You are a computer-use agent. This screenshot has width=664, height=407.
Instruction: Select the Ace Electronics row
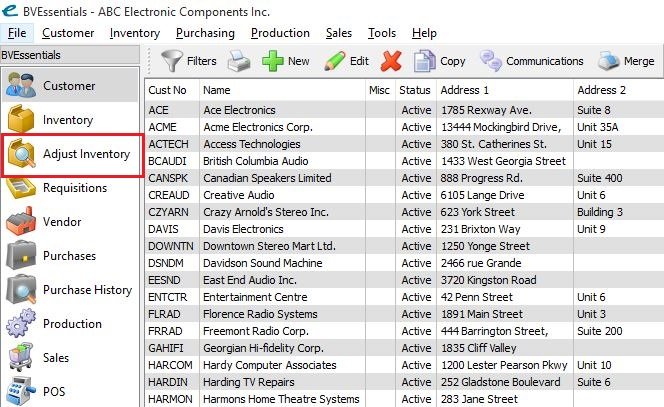[x=404, y=110]
